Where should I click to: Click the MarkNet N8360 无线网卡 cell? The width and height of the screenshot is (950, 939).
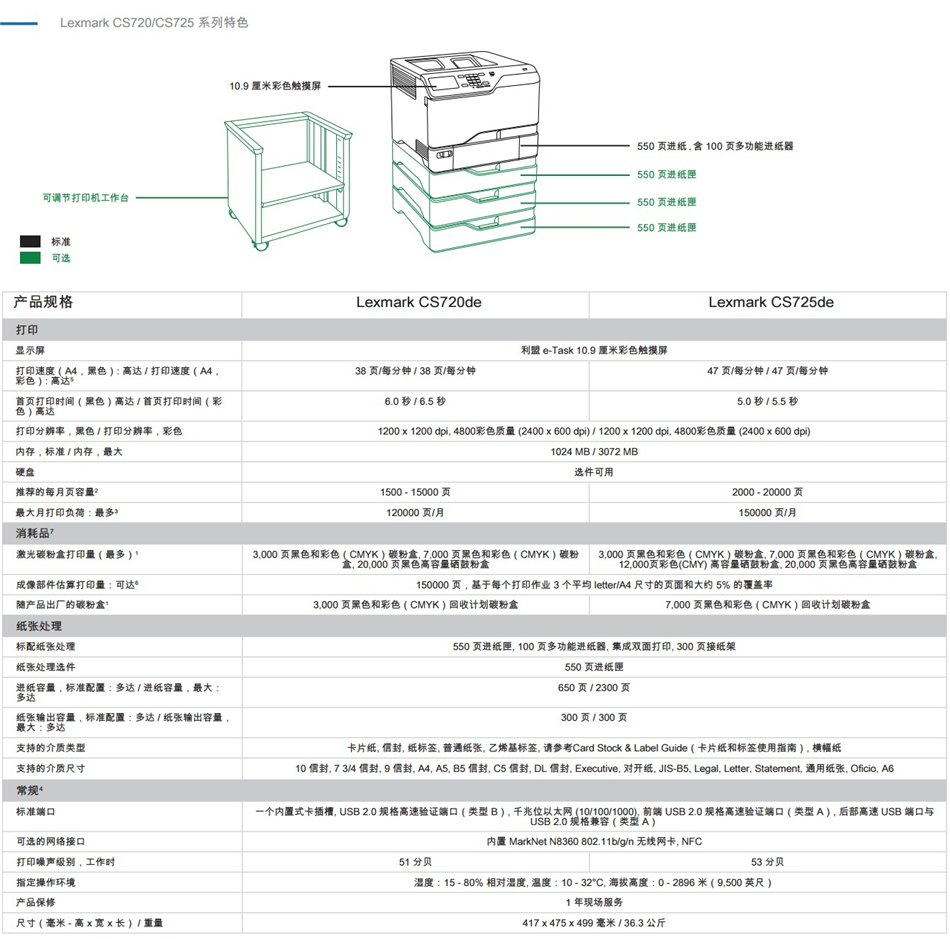[594, 841]
